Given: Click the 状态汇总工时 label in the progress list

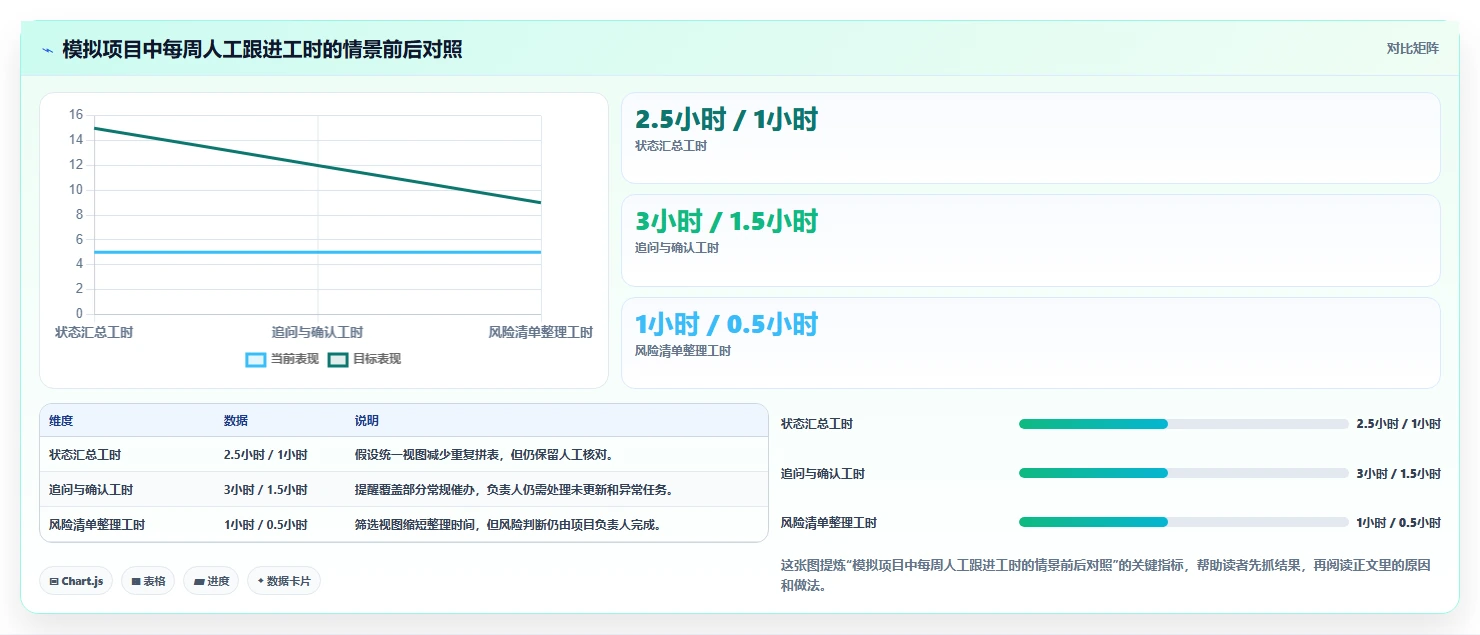Looking at the screenshot, I should click(x=817, y=424).
